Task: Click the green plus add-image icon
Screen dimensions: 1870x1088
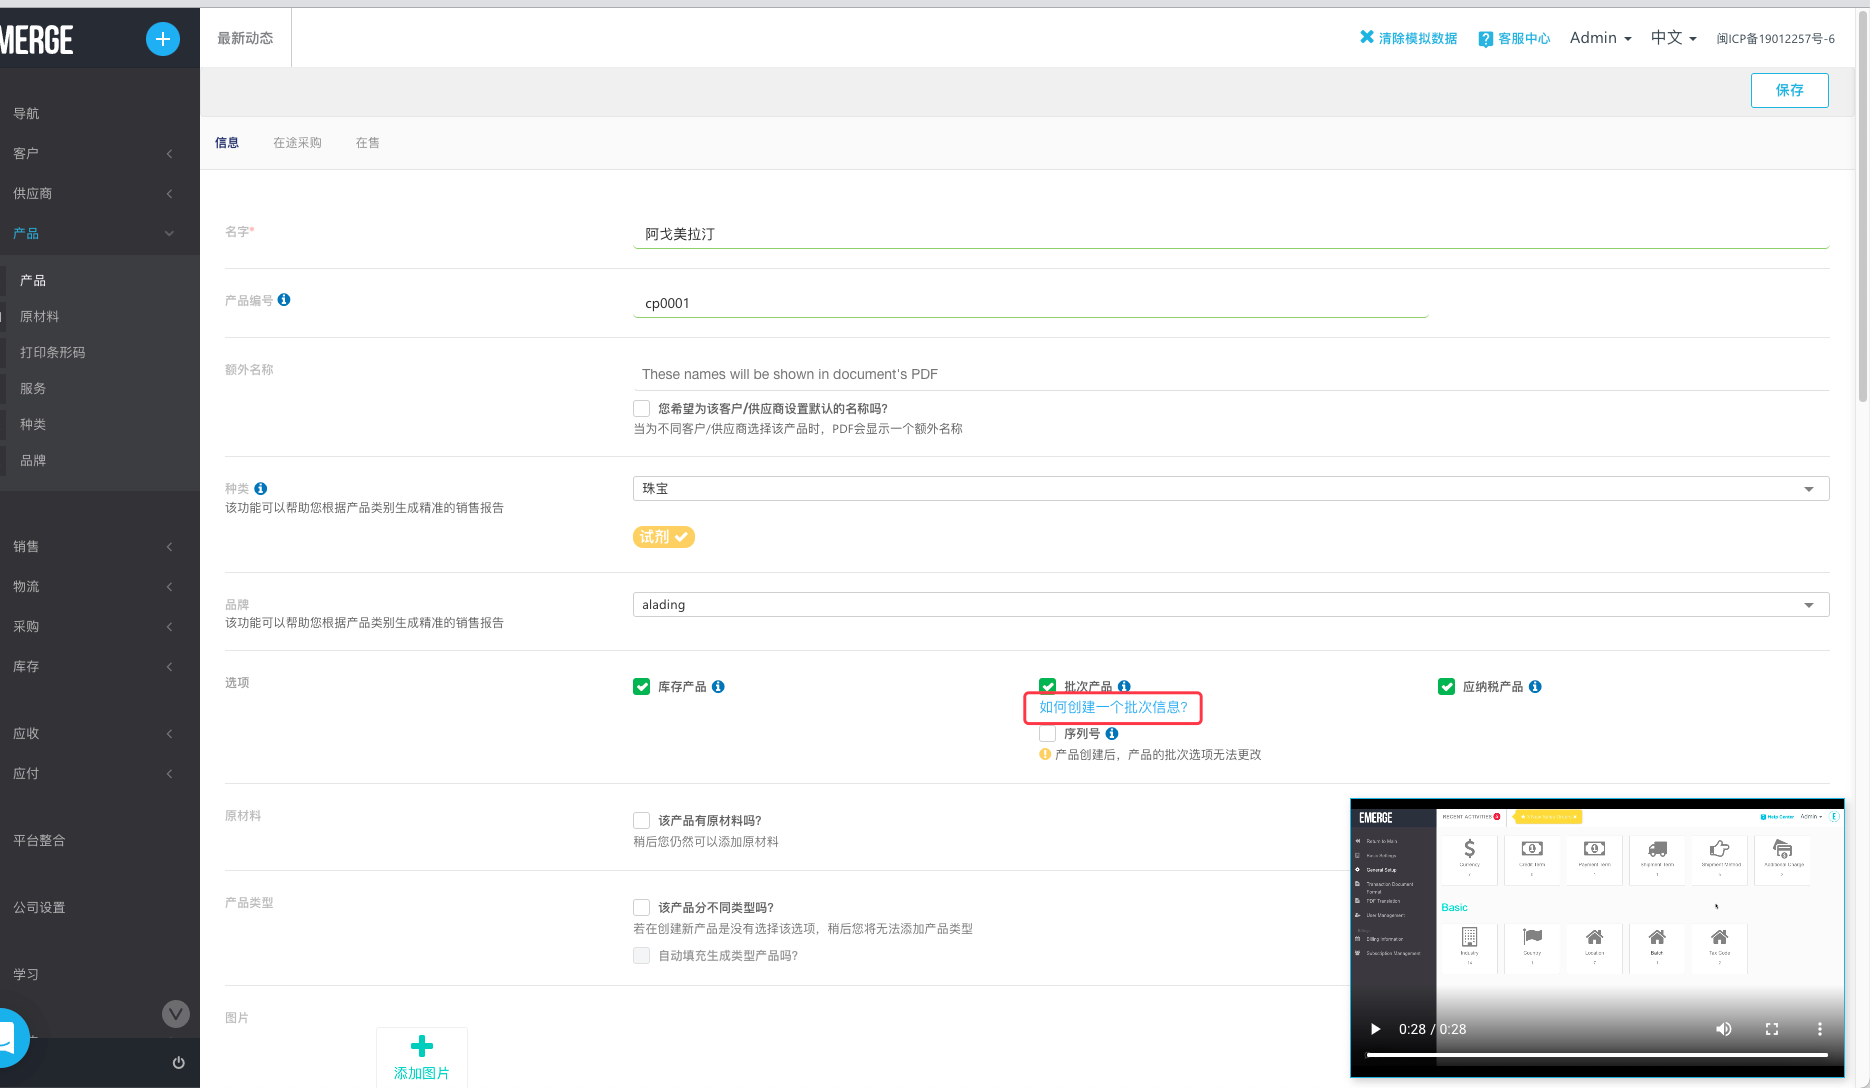Action: [x=422, y=1046]
